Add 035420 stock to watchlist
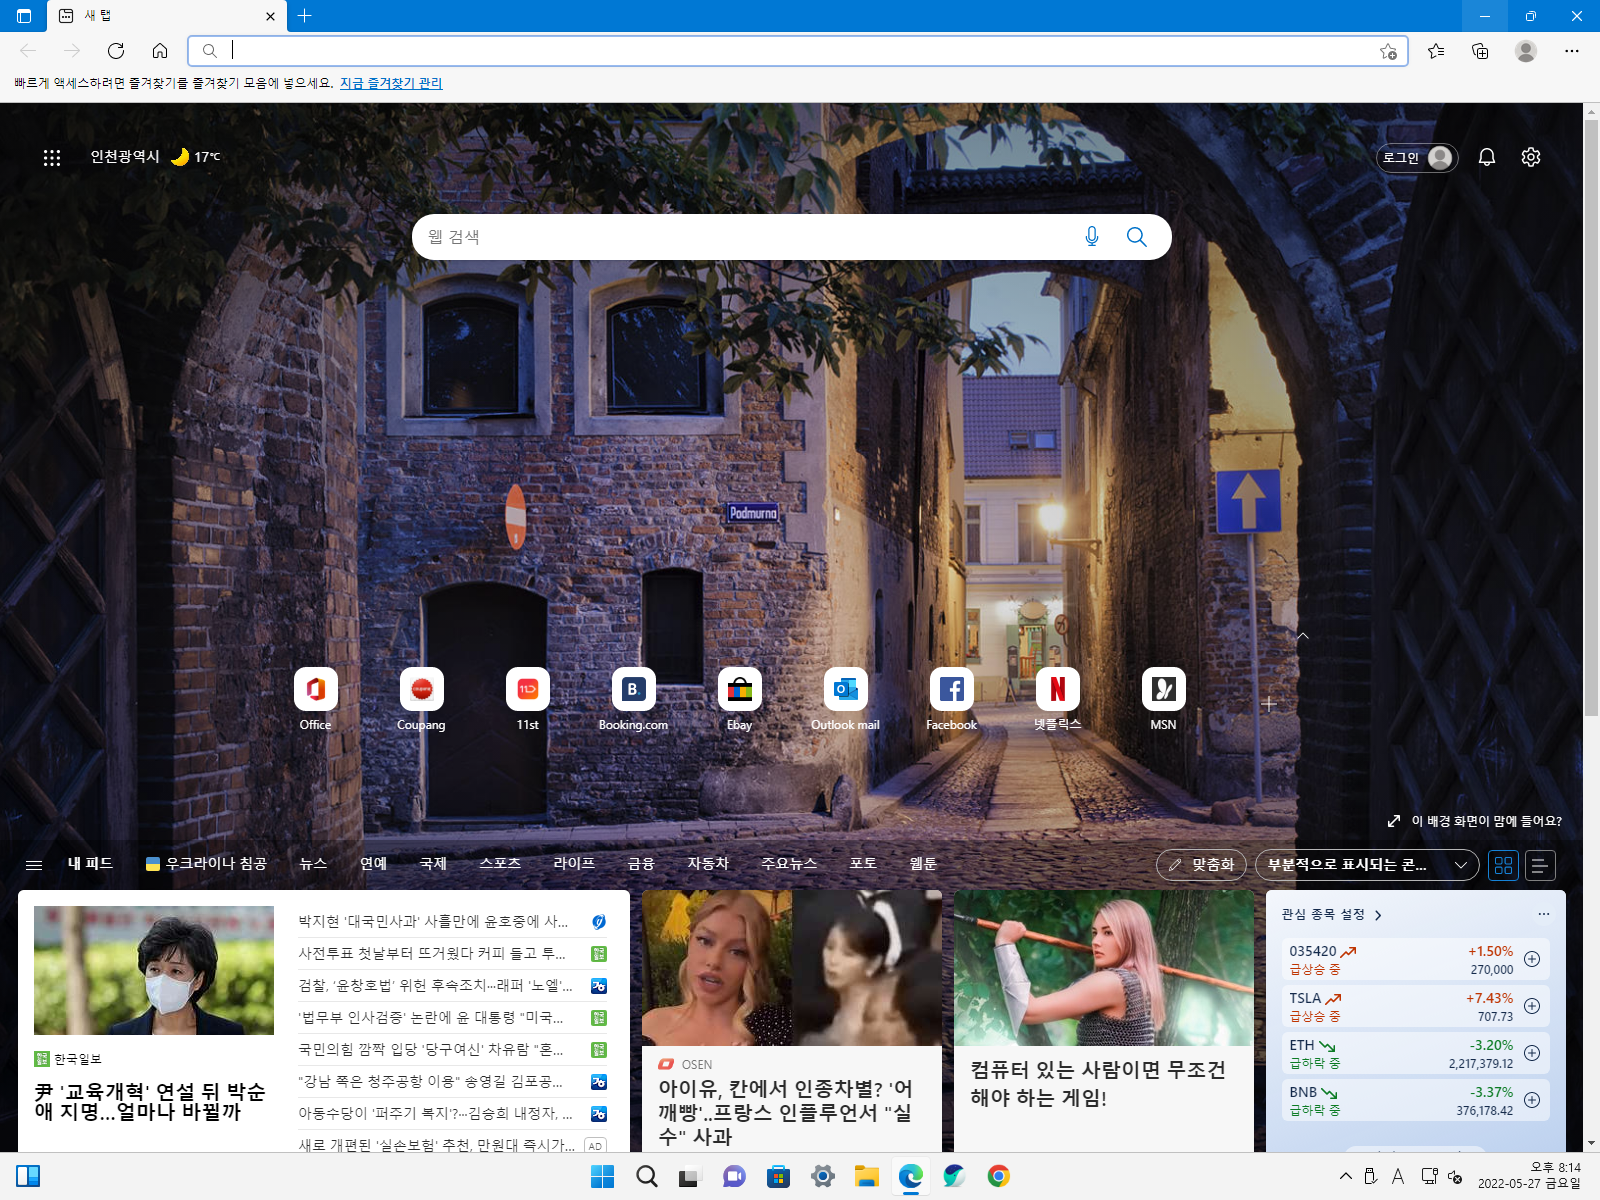Screen dimensions: 1600x1200 point(1532,959)
